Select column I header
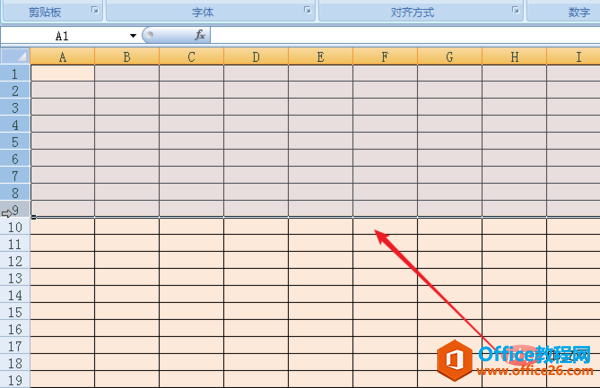 click(573, 57)
